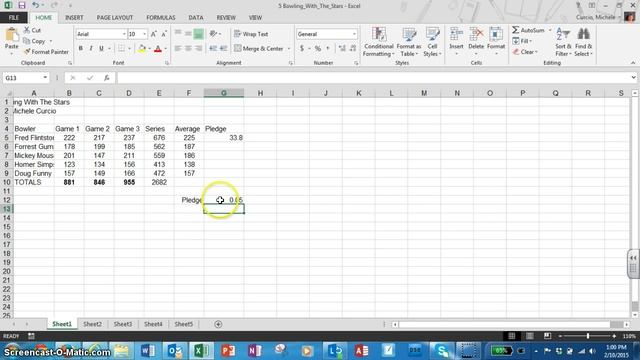
Task: Align text left
Action: point(178,49)
